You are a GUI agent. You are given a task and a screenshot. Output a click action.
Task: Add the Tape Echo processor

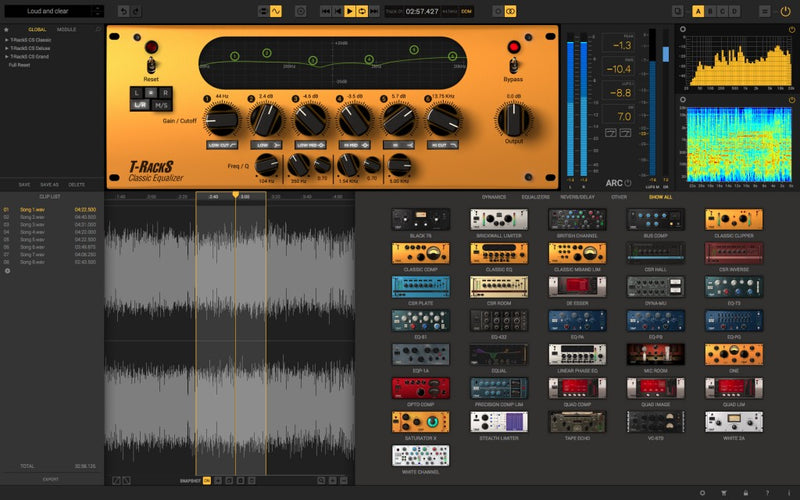pyautogui.click(x=577, y=421)
